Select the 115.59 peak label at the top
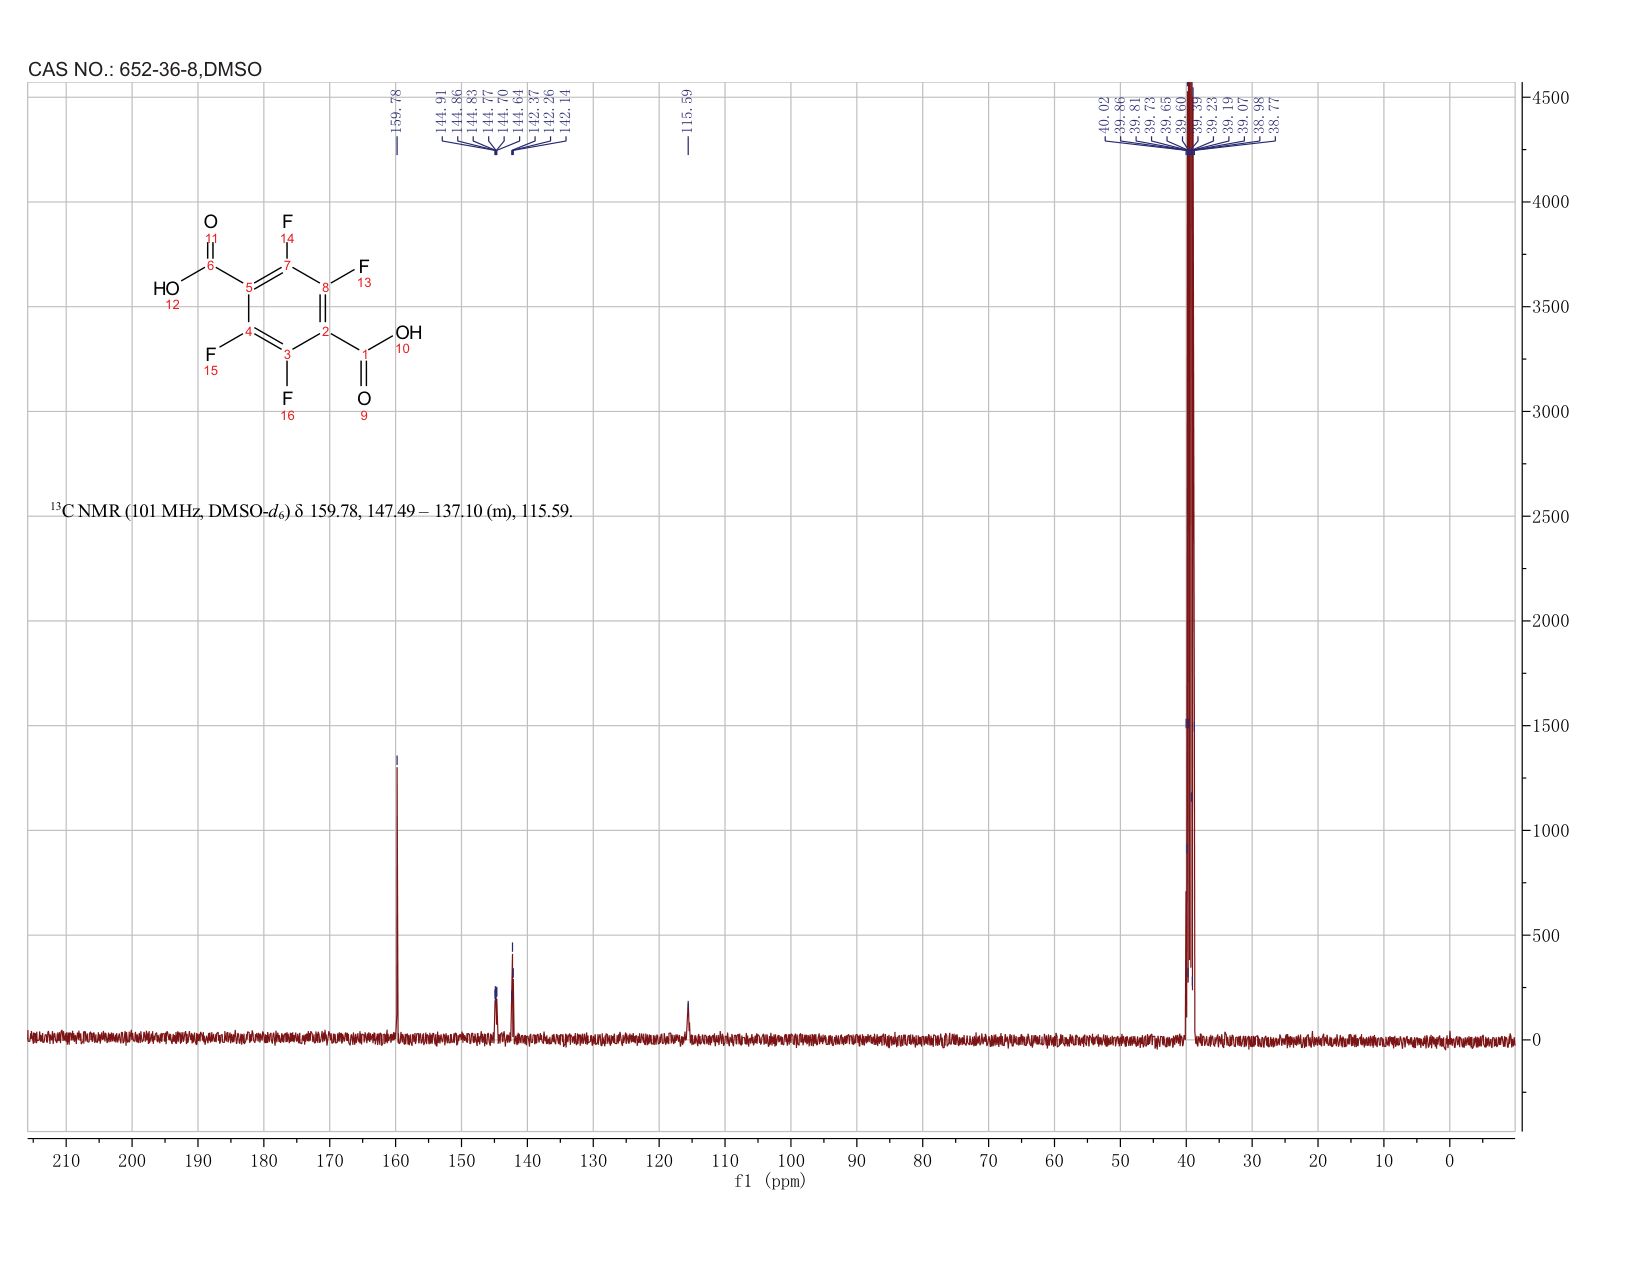Image resolution: width=1650 pixels, height=1275 pixels. [687, 111]
